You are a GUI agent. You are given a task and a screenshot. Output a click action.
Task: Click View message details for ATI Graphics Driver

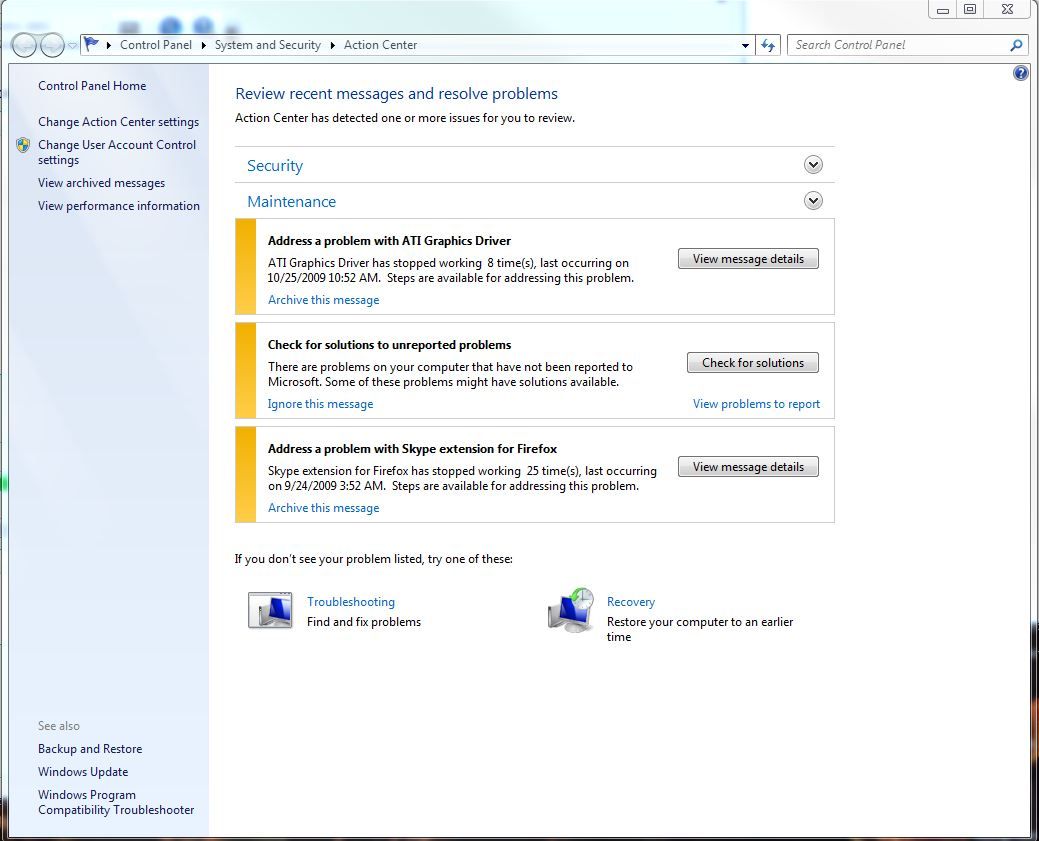pyautogui.click(x=748, y=258)
